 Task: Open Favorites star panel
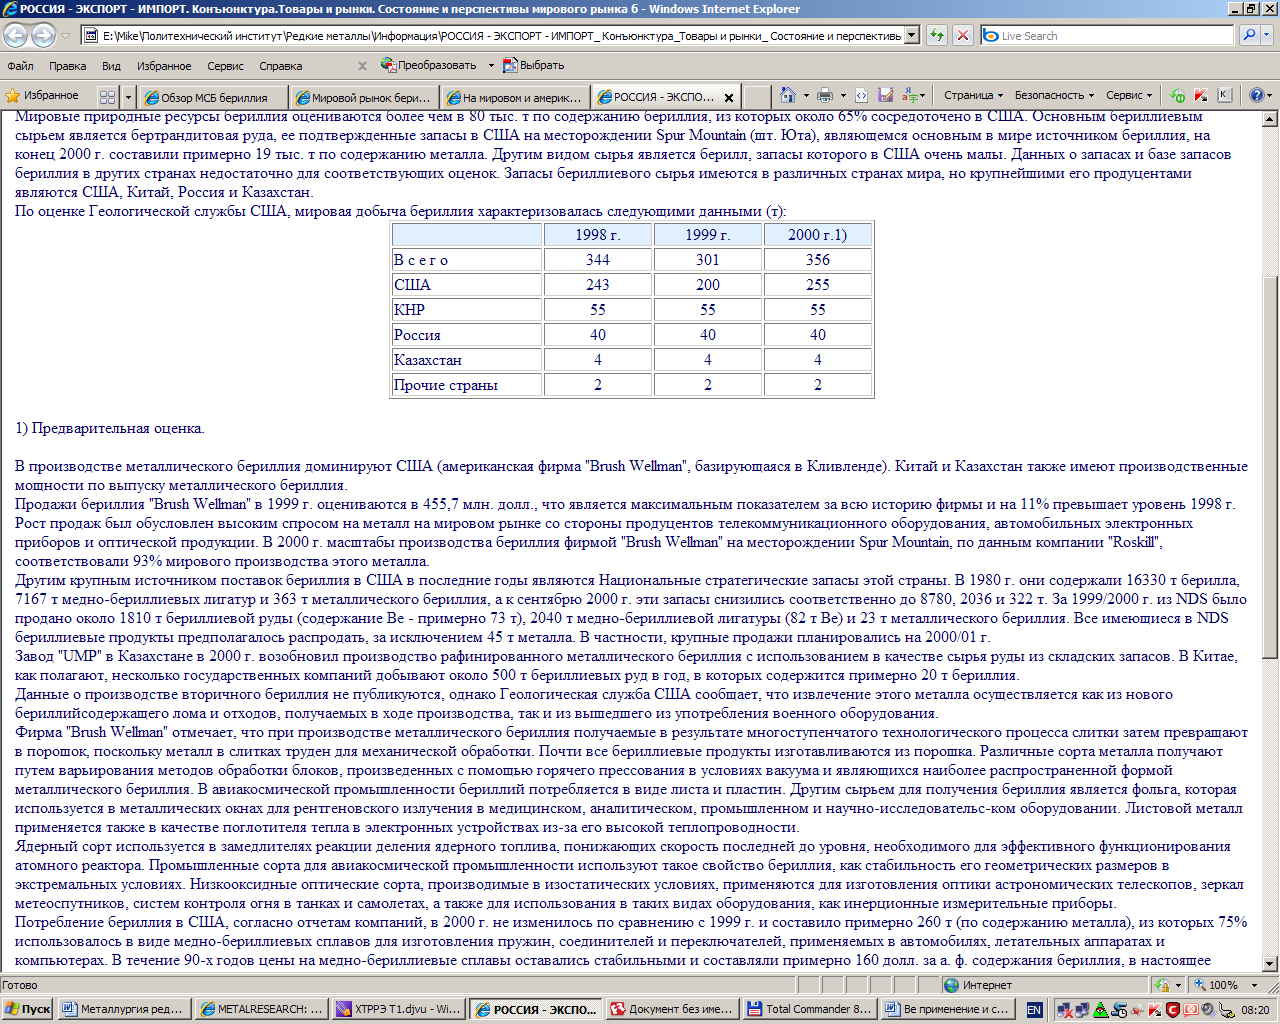pos(42,96)
